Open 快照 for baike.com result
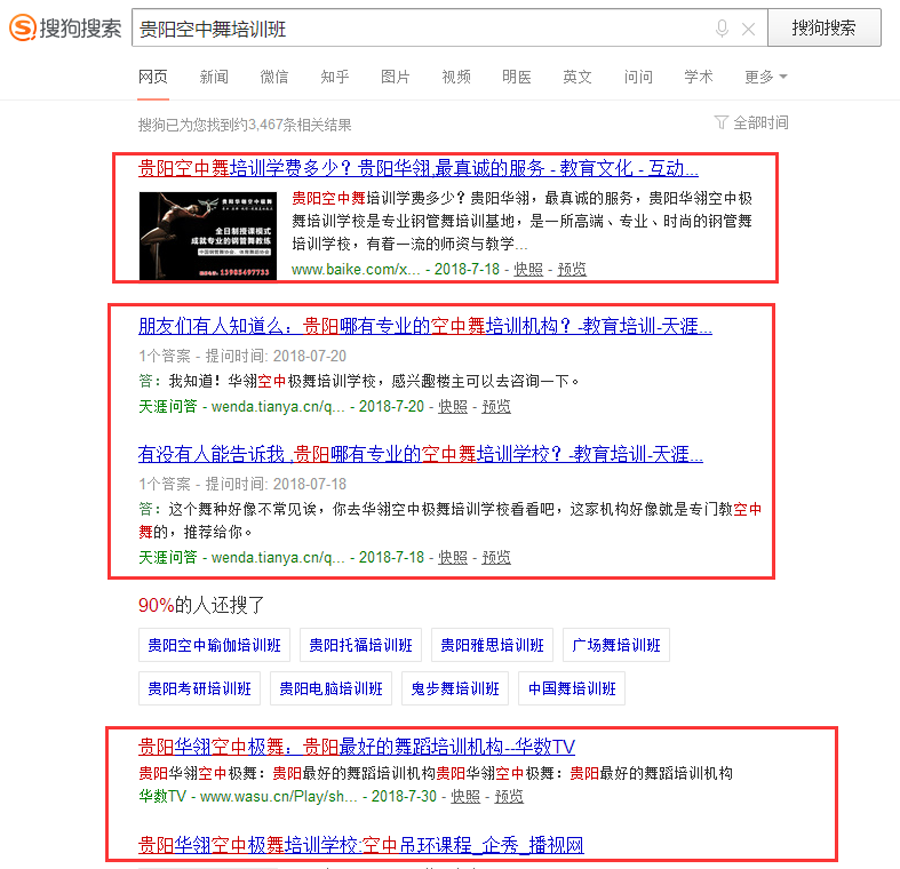Screen dimensions: 900x869 click(x=528, y=269)
